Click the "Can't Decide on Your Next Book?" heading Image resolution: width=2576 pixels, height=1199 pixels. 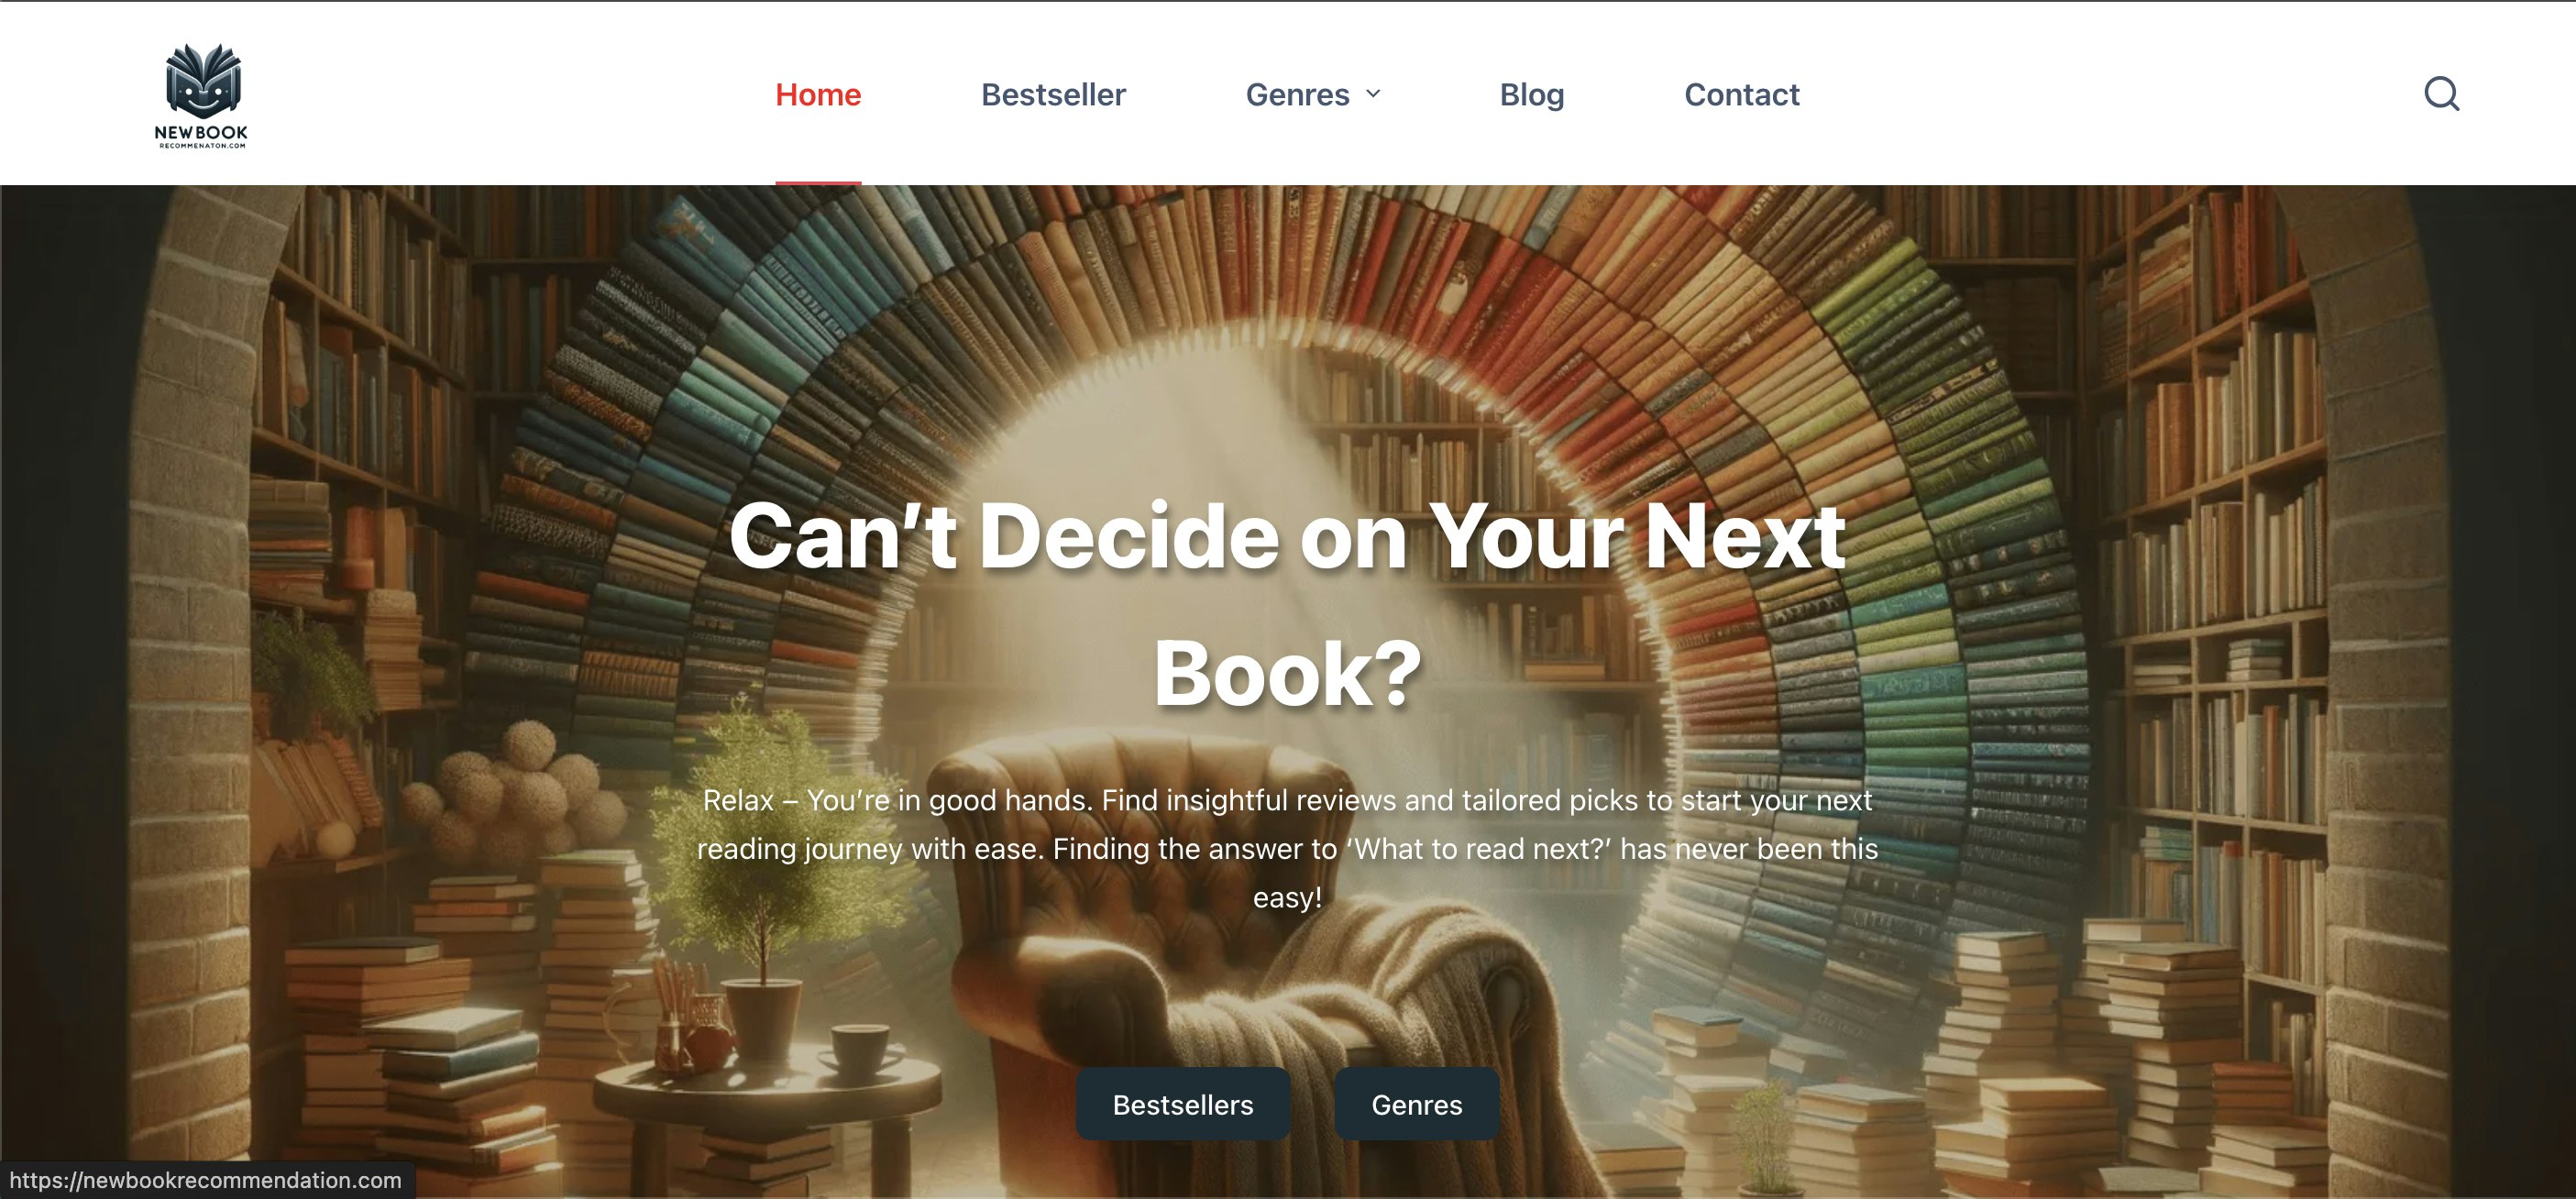coord(1287,604)
